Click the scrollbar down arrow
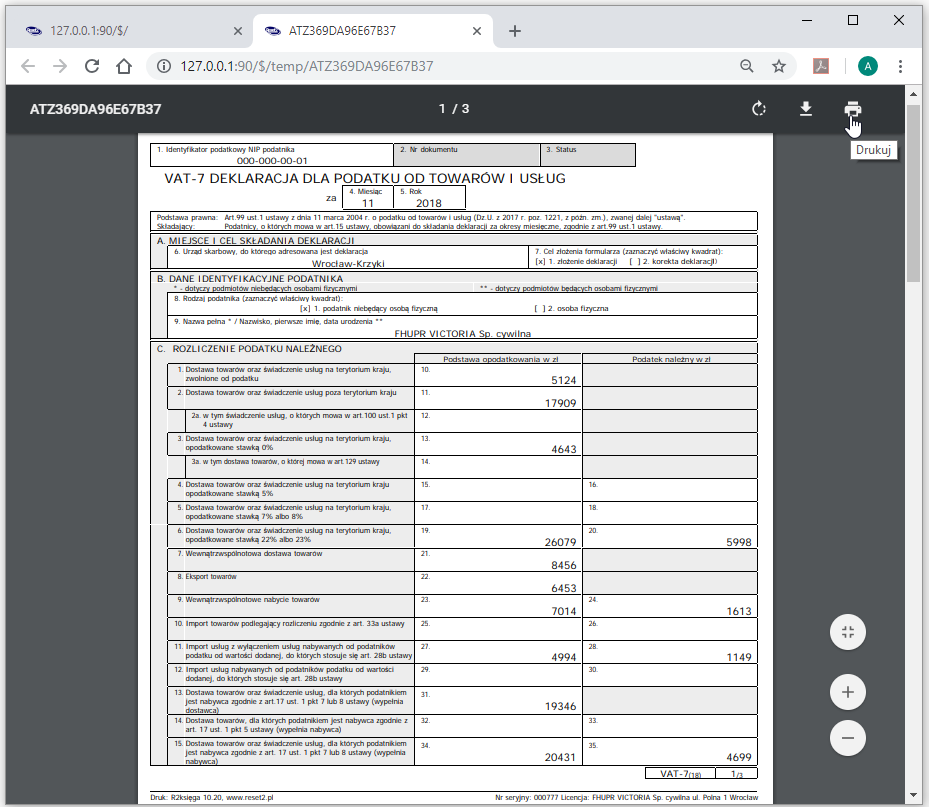 click(x=913, y=795)
